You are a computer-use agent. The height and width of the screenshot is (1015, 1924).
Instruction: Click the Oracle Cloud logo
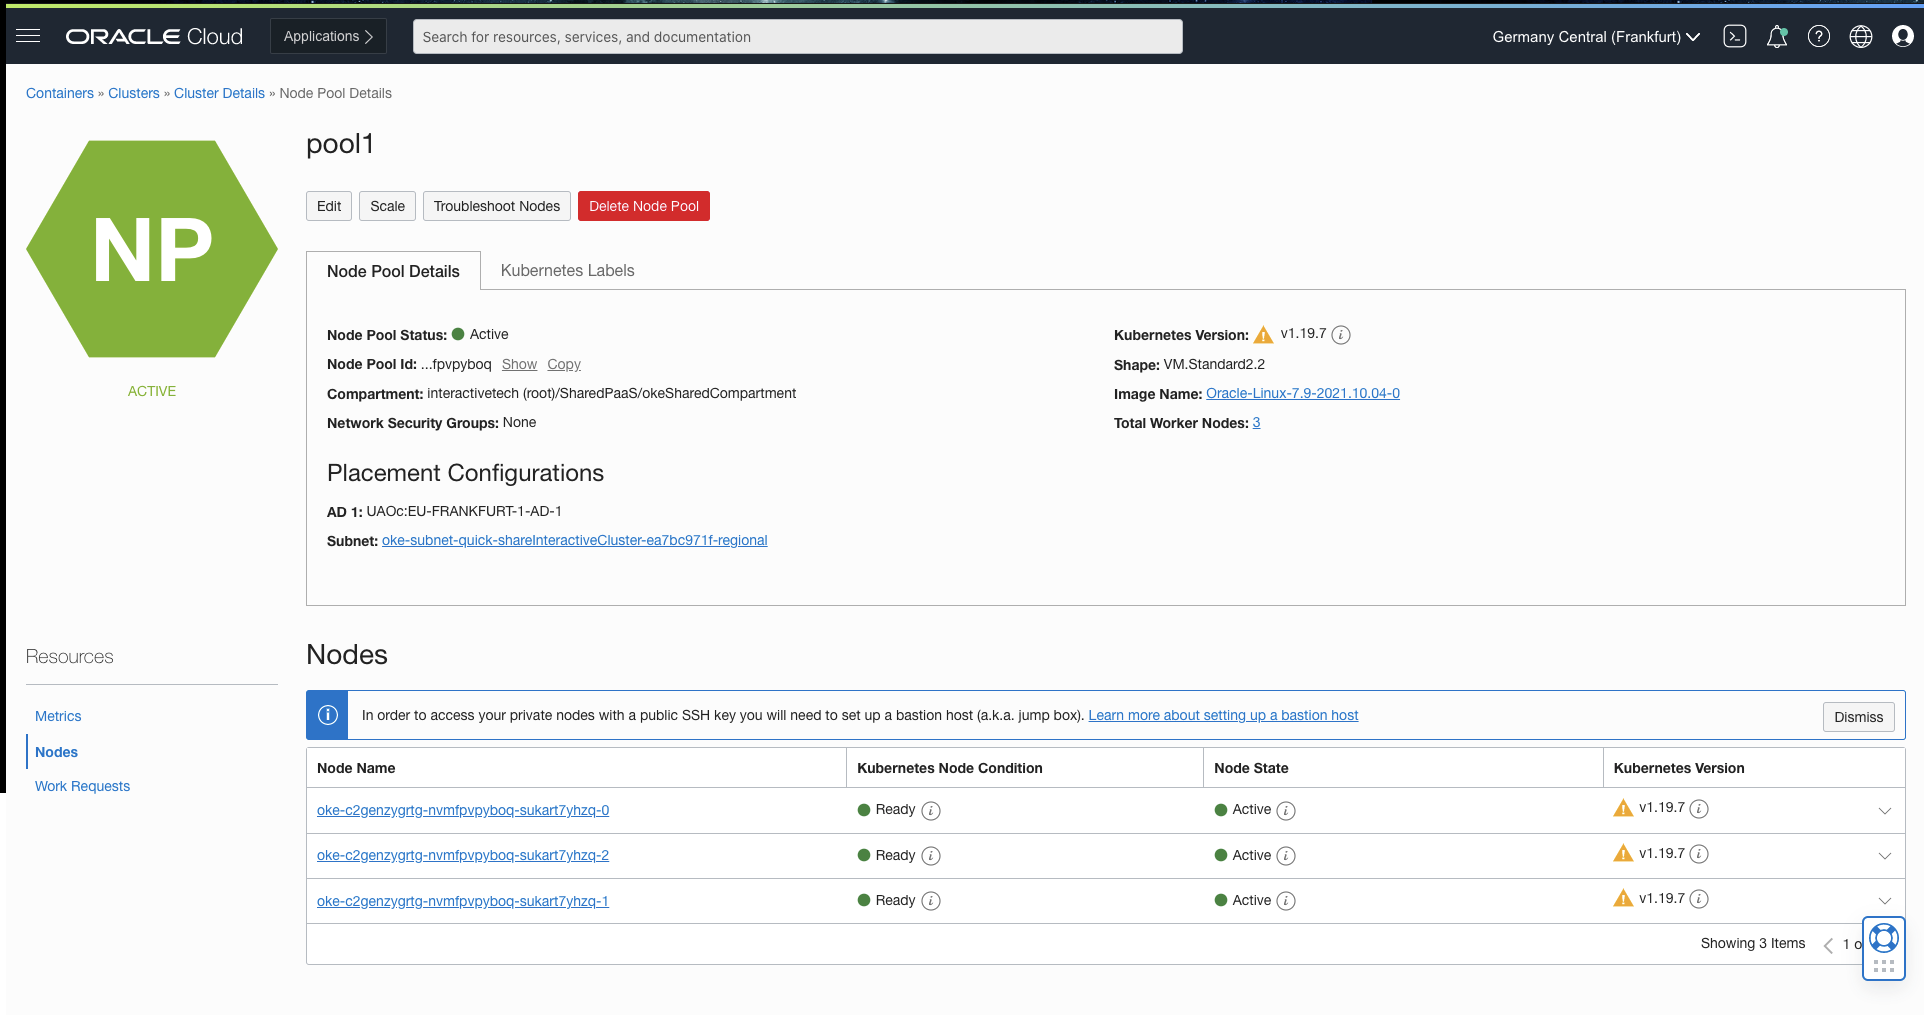tap(154, 36)
